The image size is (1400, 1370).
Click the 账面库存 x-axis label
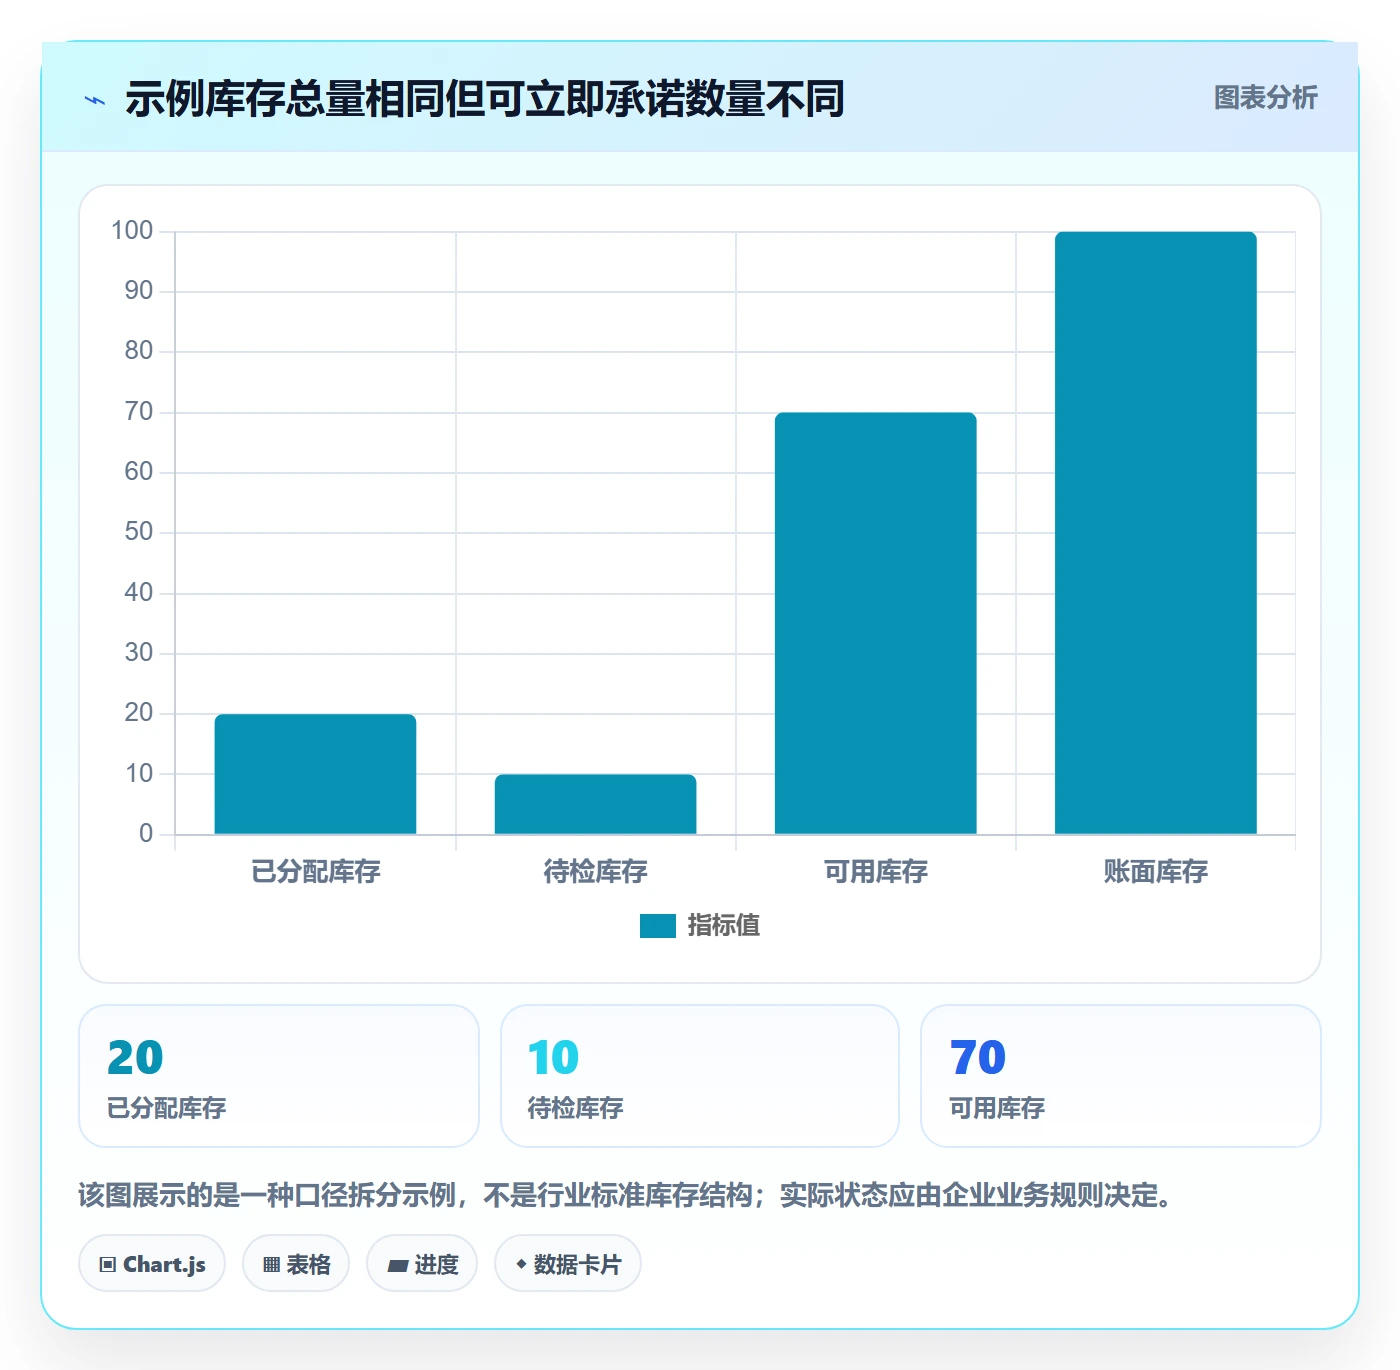click(x=1156, y=872)
